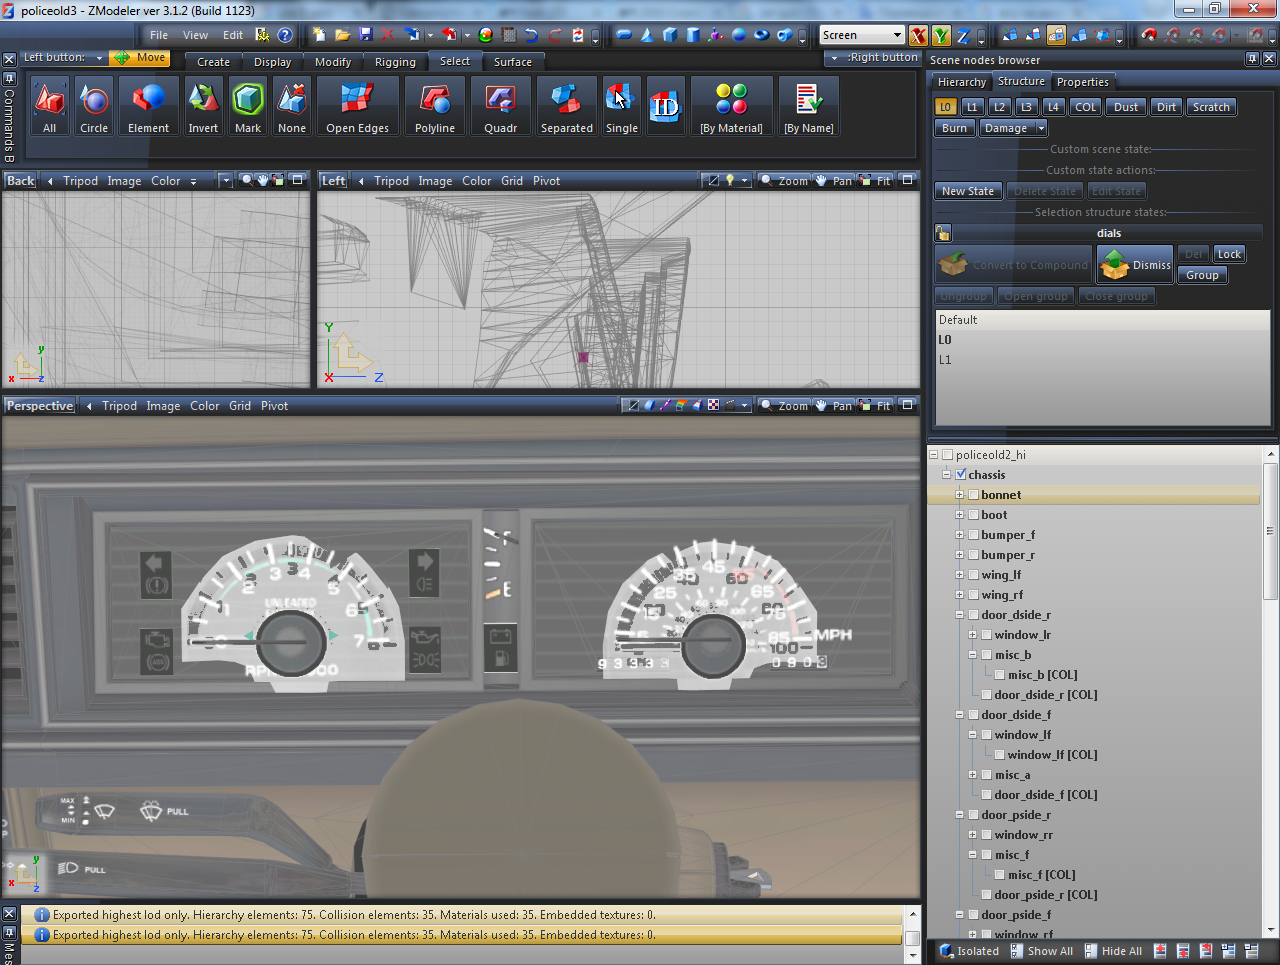The image size is (1280, 965).
Task: Check the bonnet node checkbox
Action: (x=973, y=495)
